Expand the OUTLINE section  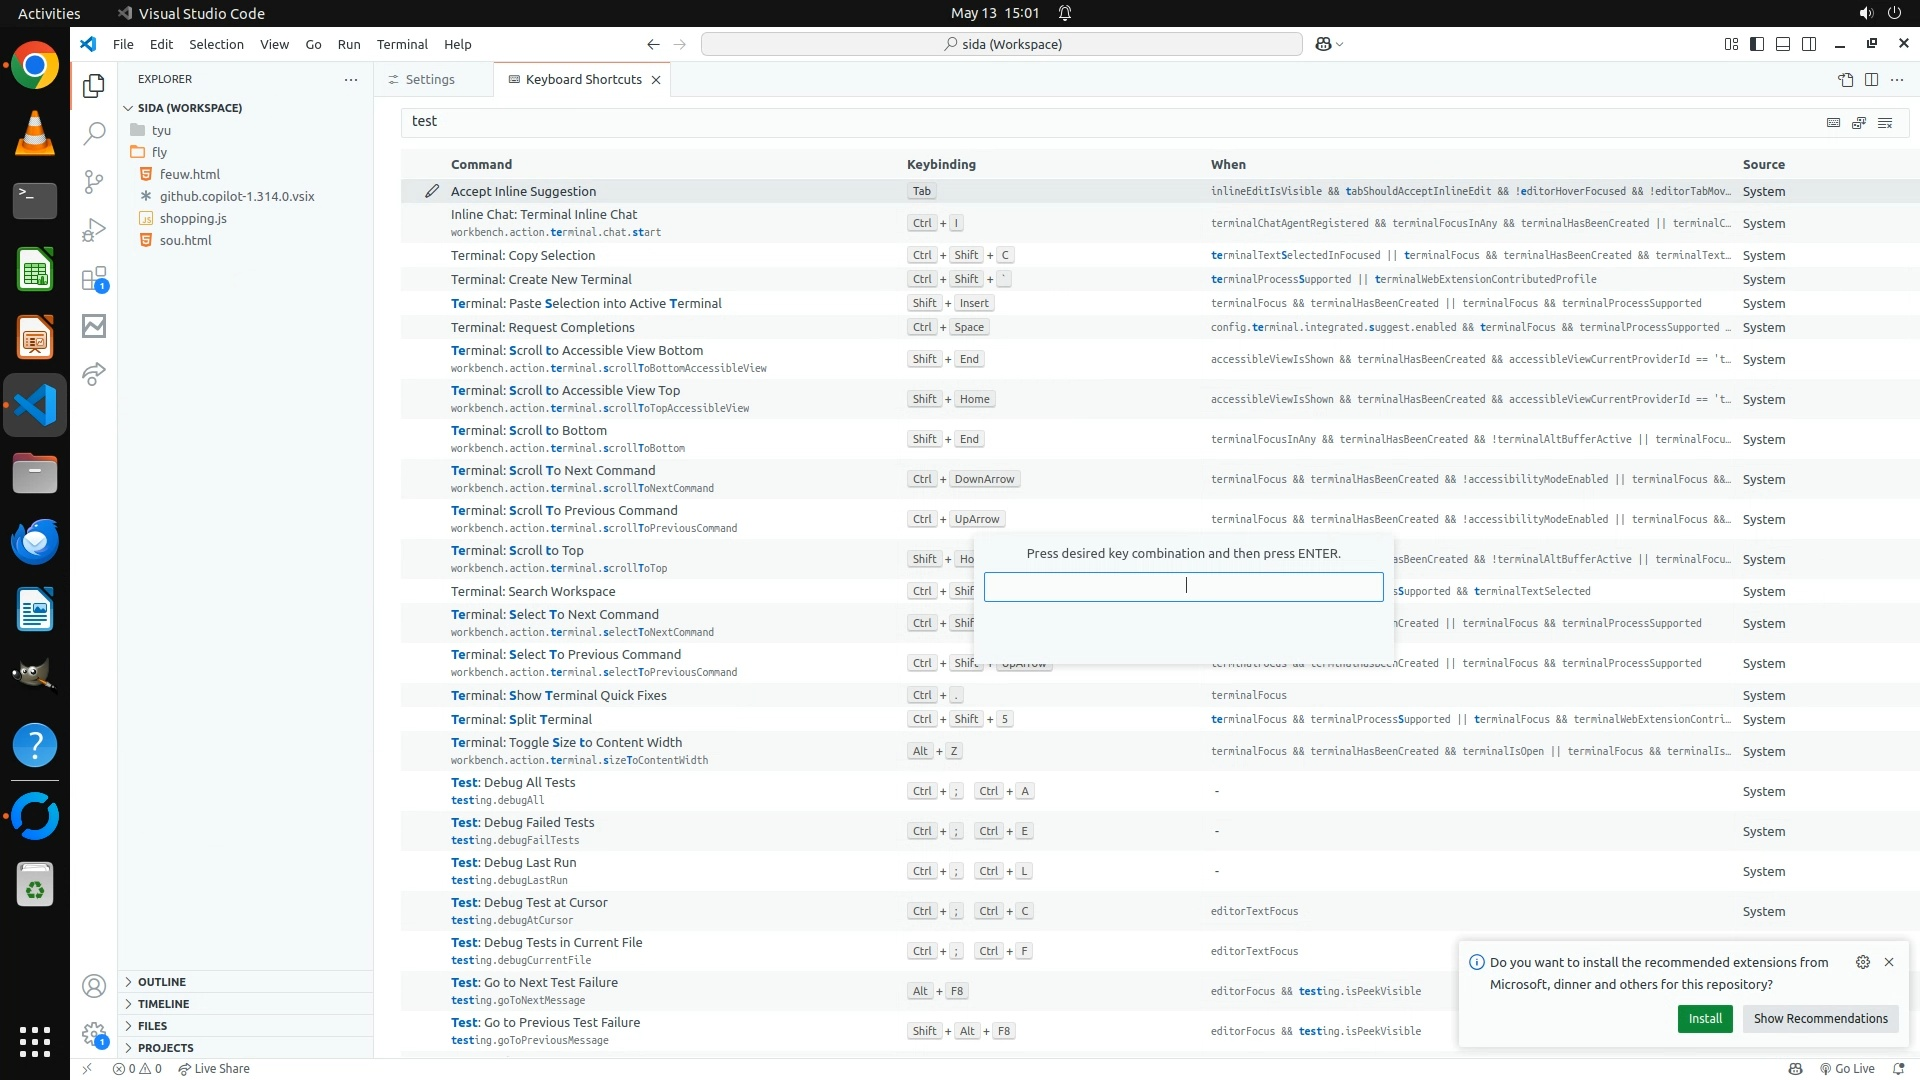pos(161,982)
